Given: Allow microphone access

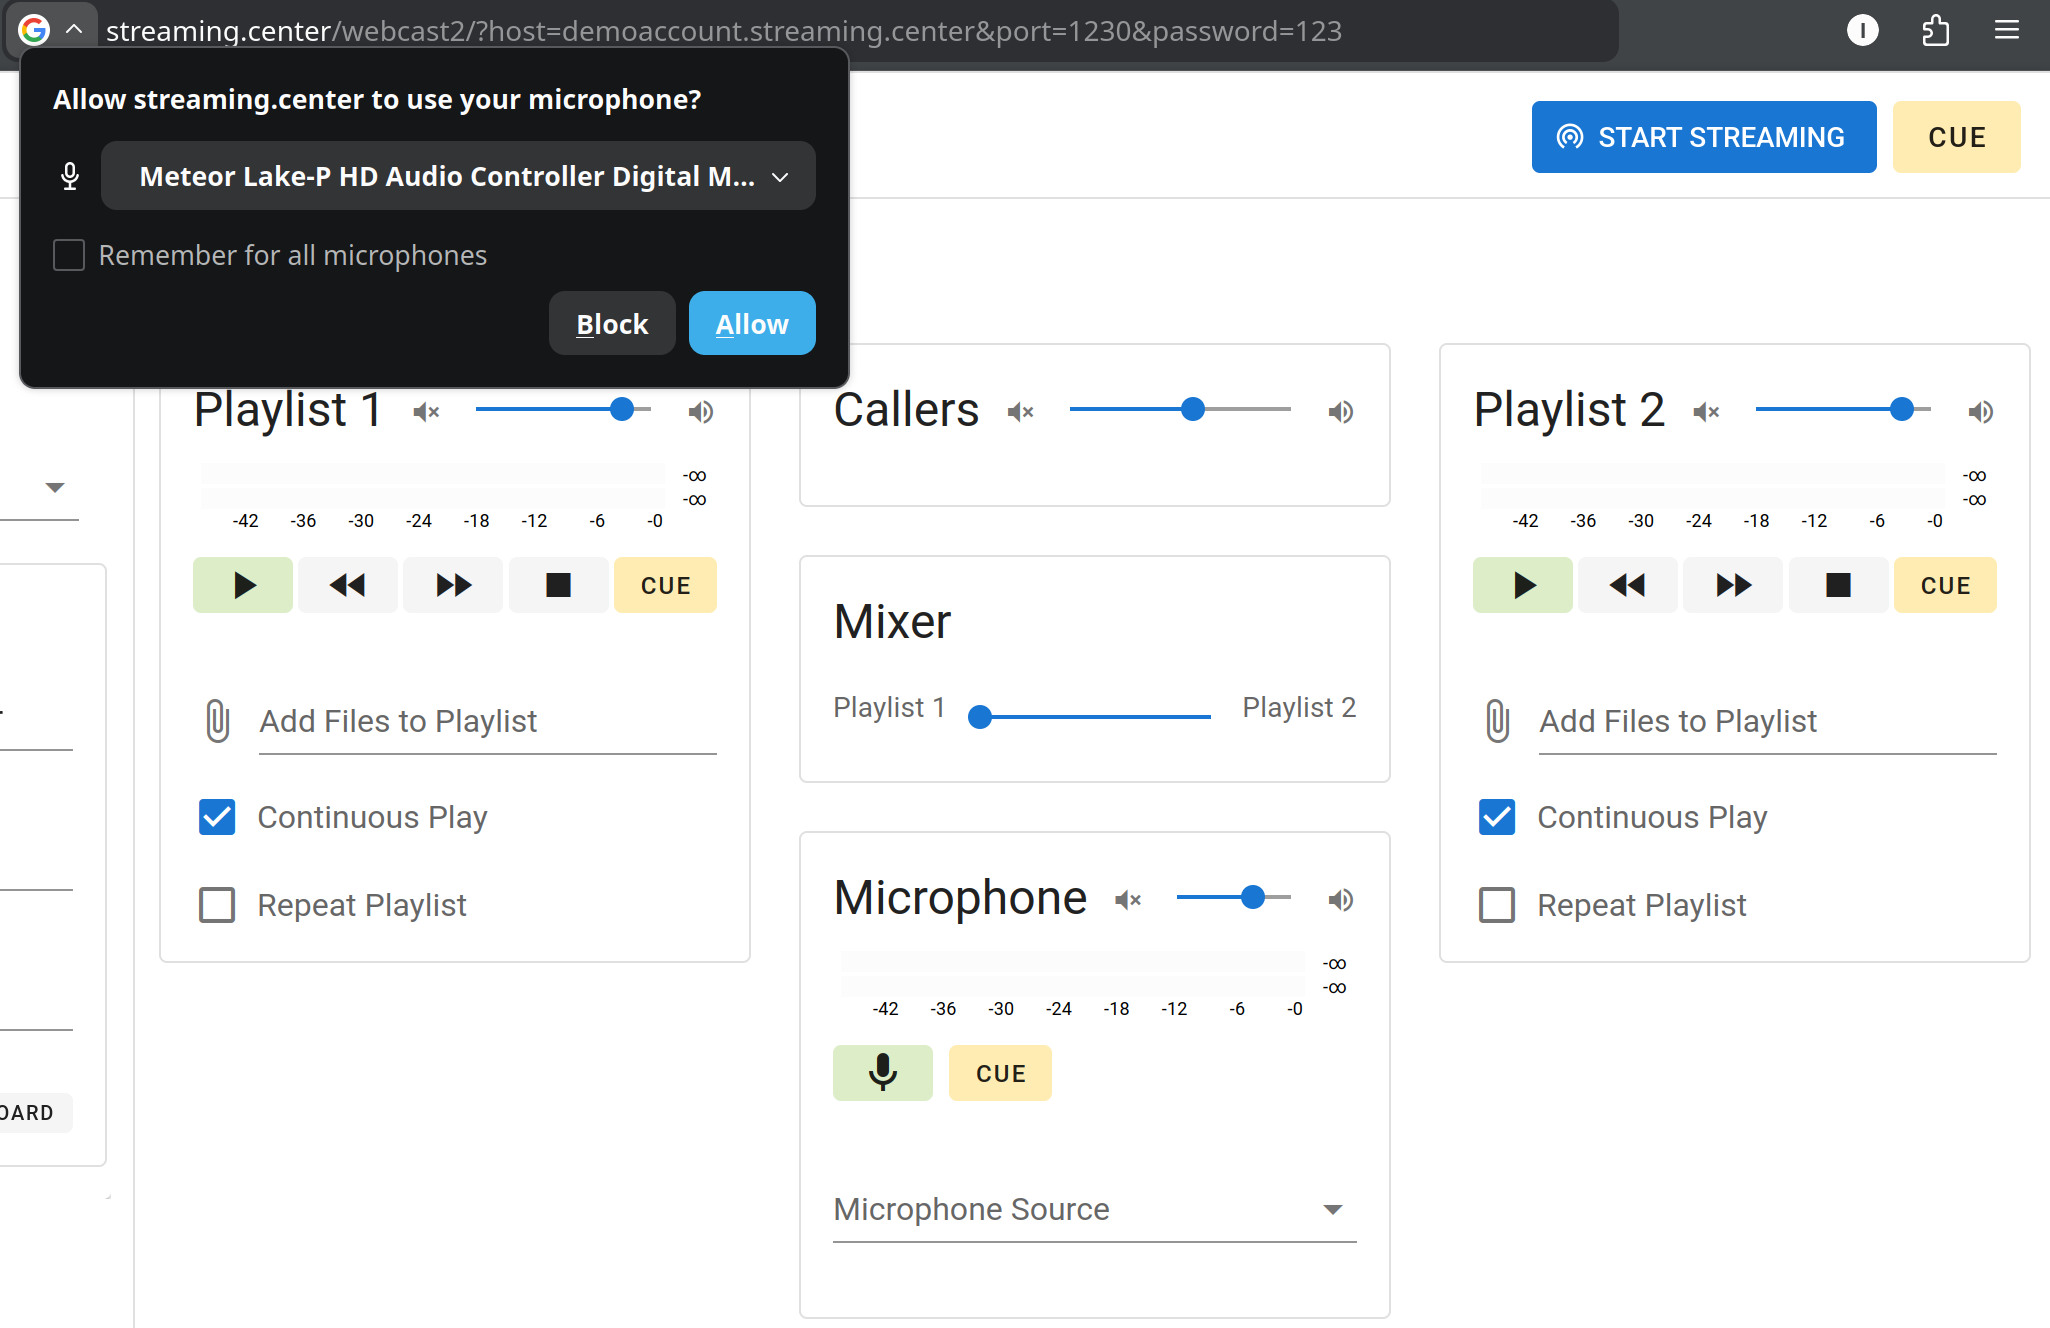Looking at the screenshot, I should [x=752, y=324].
